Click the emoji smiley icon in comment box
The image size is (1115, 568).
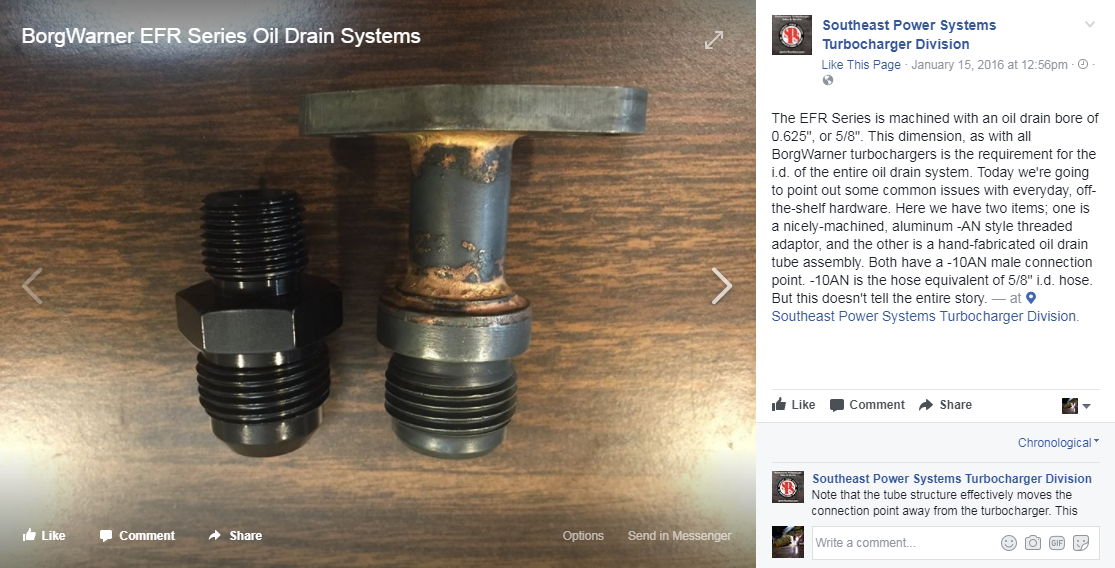pyautogui.click(x=1008, y=543)
